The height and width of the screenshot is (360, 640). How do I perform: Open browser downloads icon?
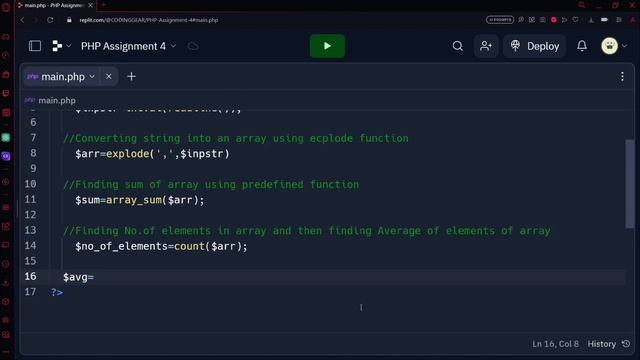click(591, 20)
